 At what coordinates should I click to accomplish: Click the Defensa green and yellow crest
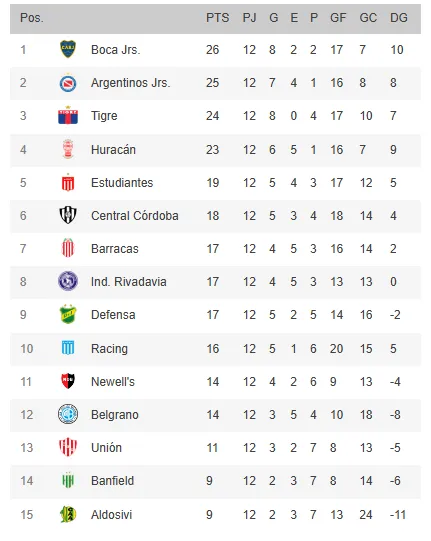point(68,314)
